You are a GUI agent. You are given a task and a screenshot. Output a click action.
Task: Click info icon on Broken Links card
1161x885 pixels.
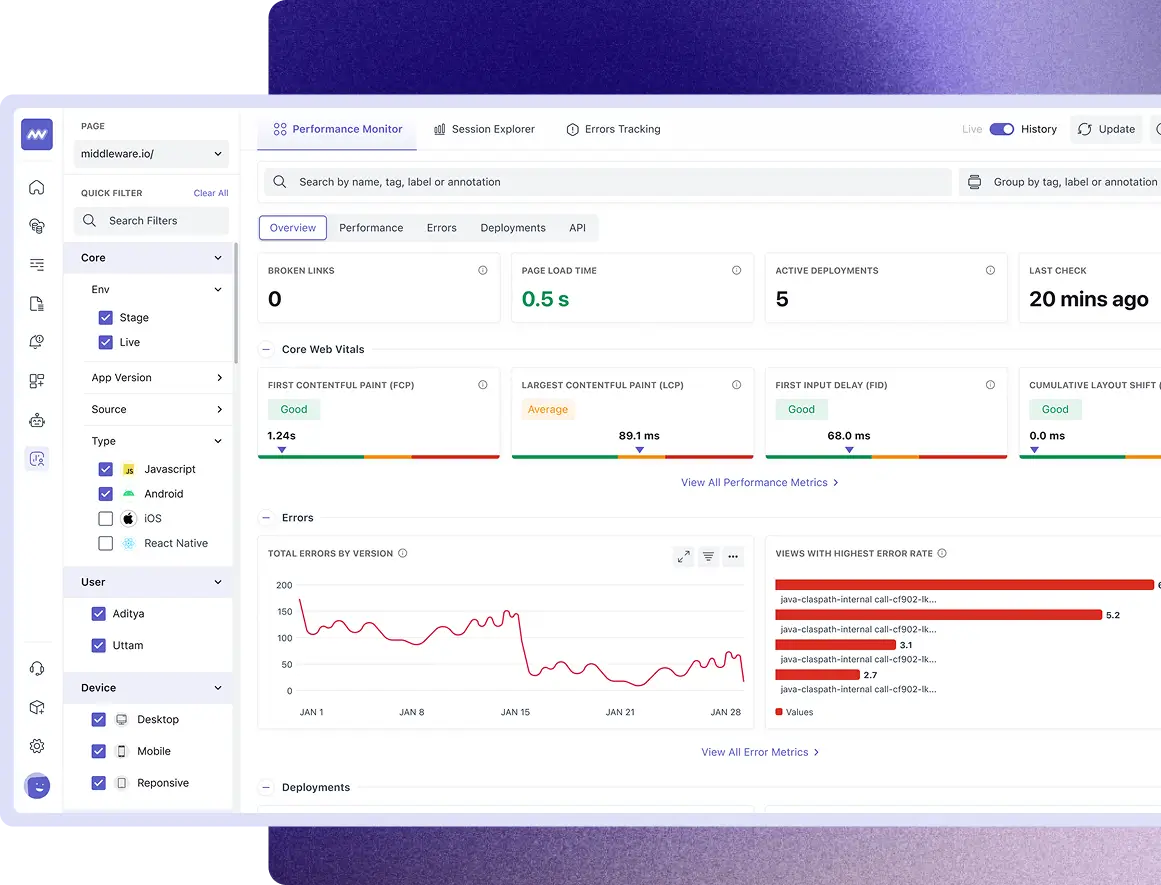pos(483,271)
